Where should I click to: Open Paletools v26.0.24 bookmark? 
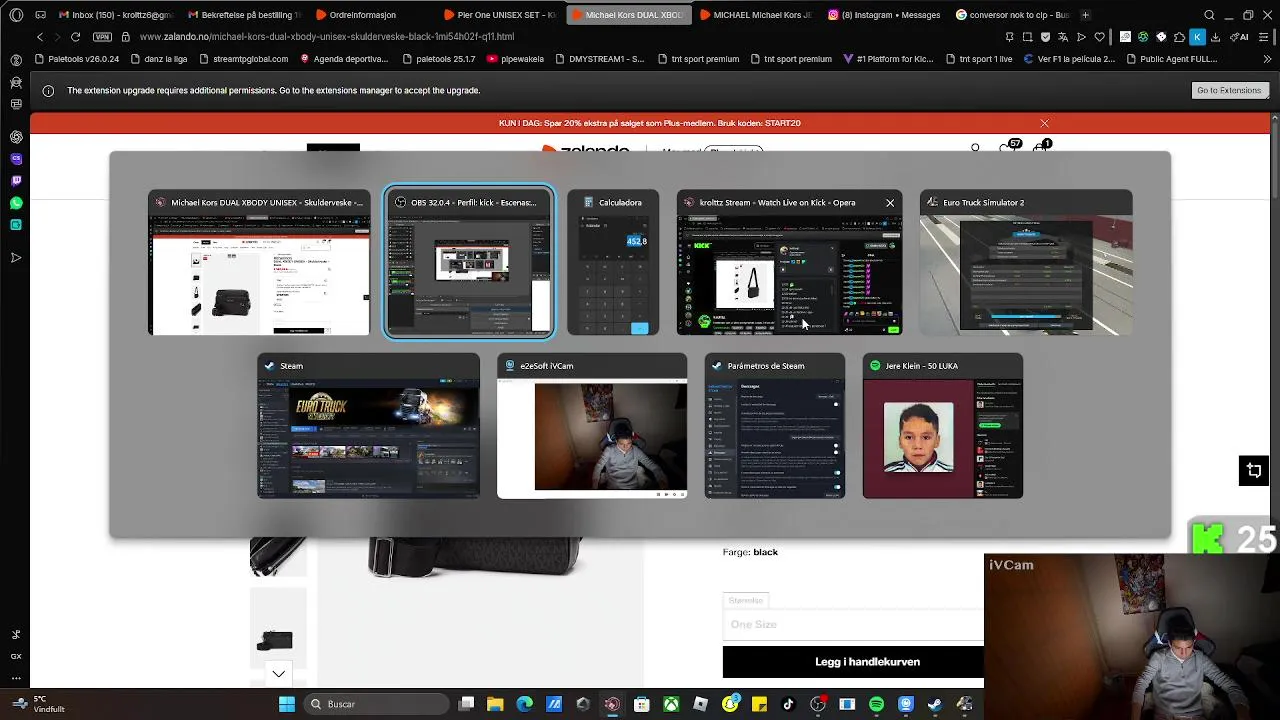[78, 59]
